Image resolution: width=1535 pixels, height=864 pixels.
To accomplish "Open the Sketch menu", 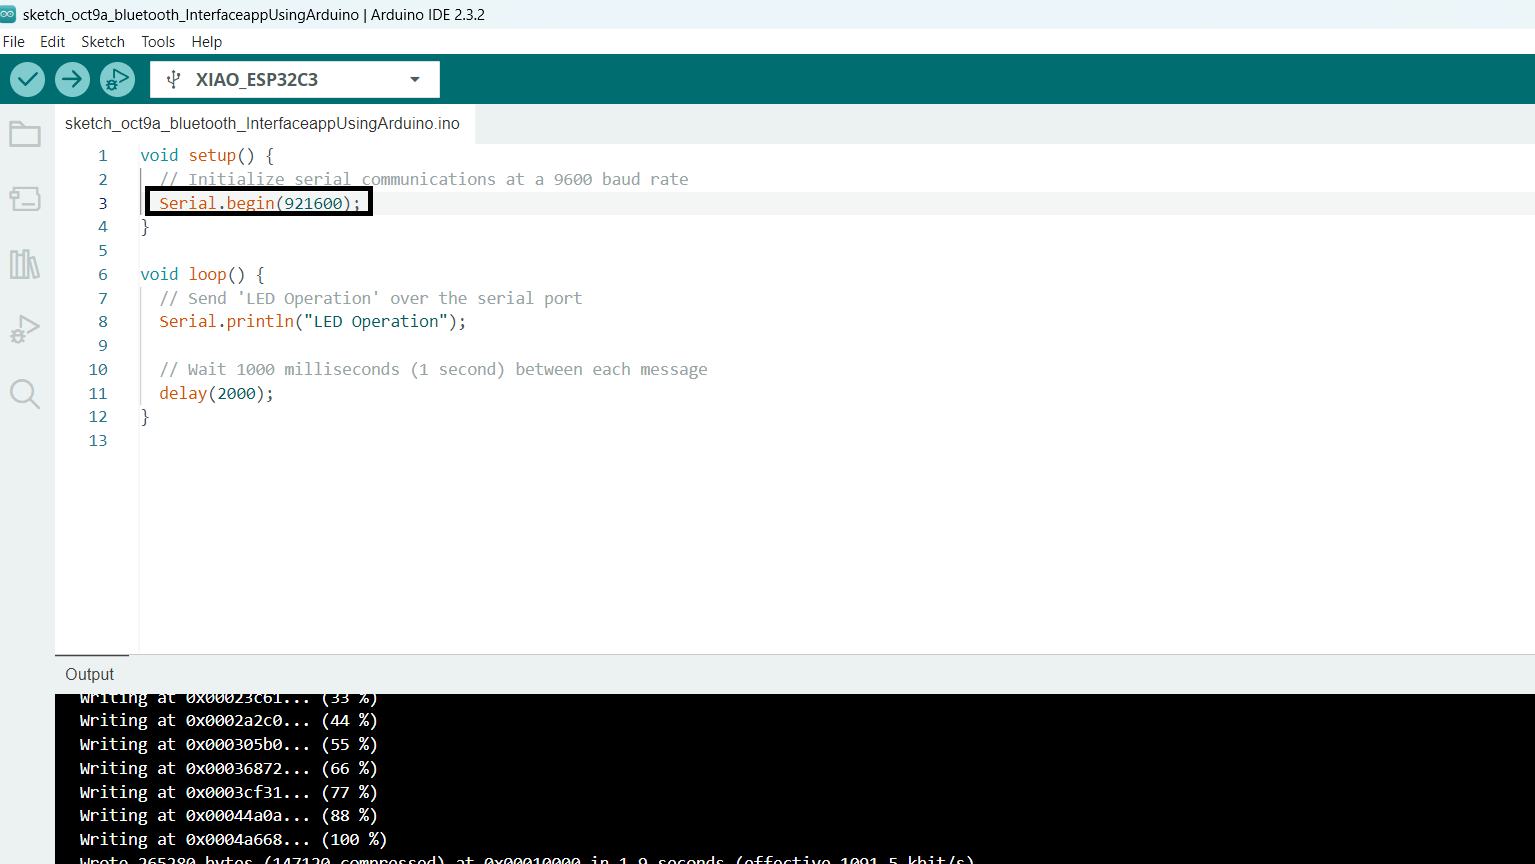I will (103, 42).
